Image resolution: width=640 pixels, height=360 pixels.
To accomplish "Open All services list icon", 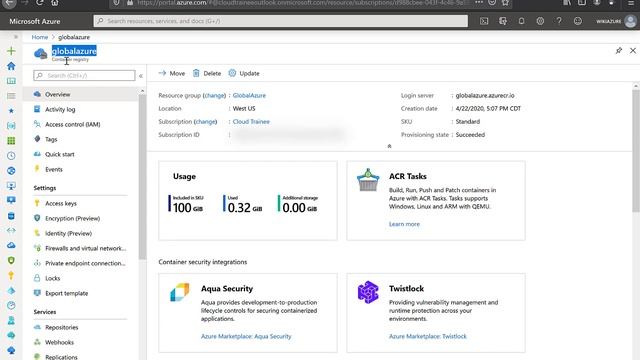I will (11, 96).
